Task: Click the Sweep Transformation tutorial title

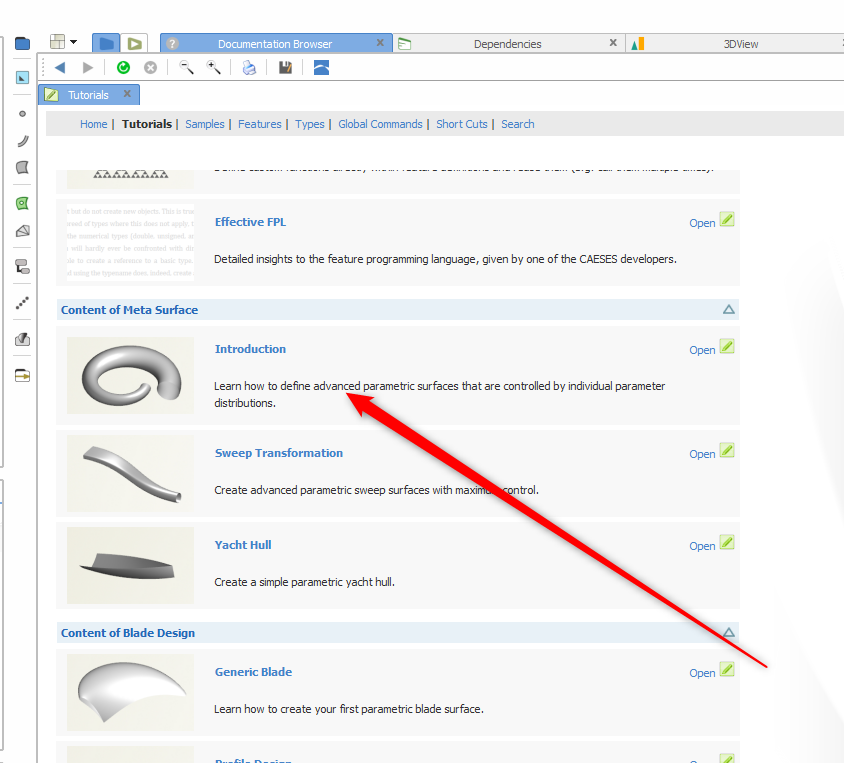Action: [279, 453]
